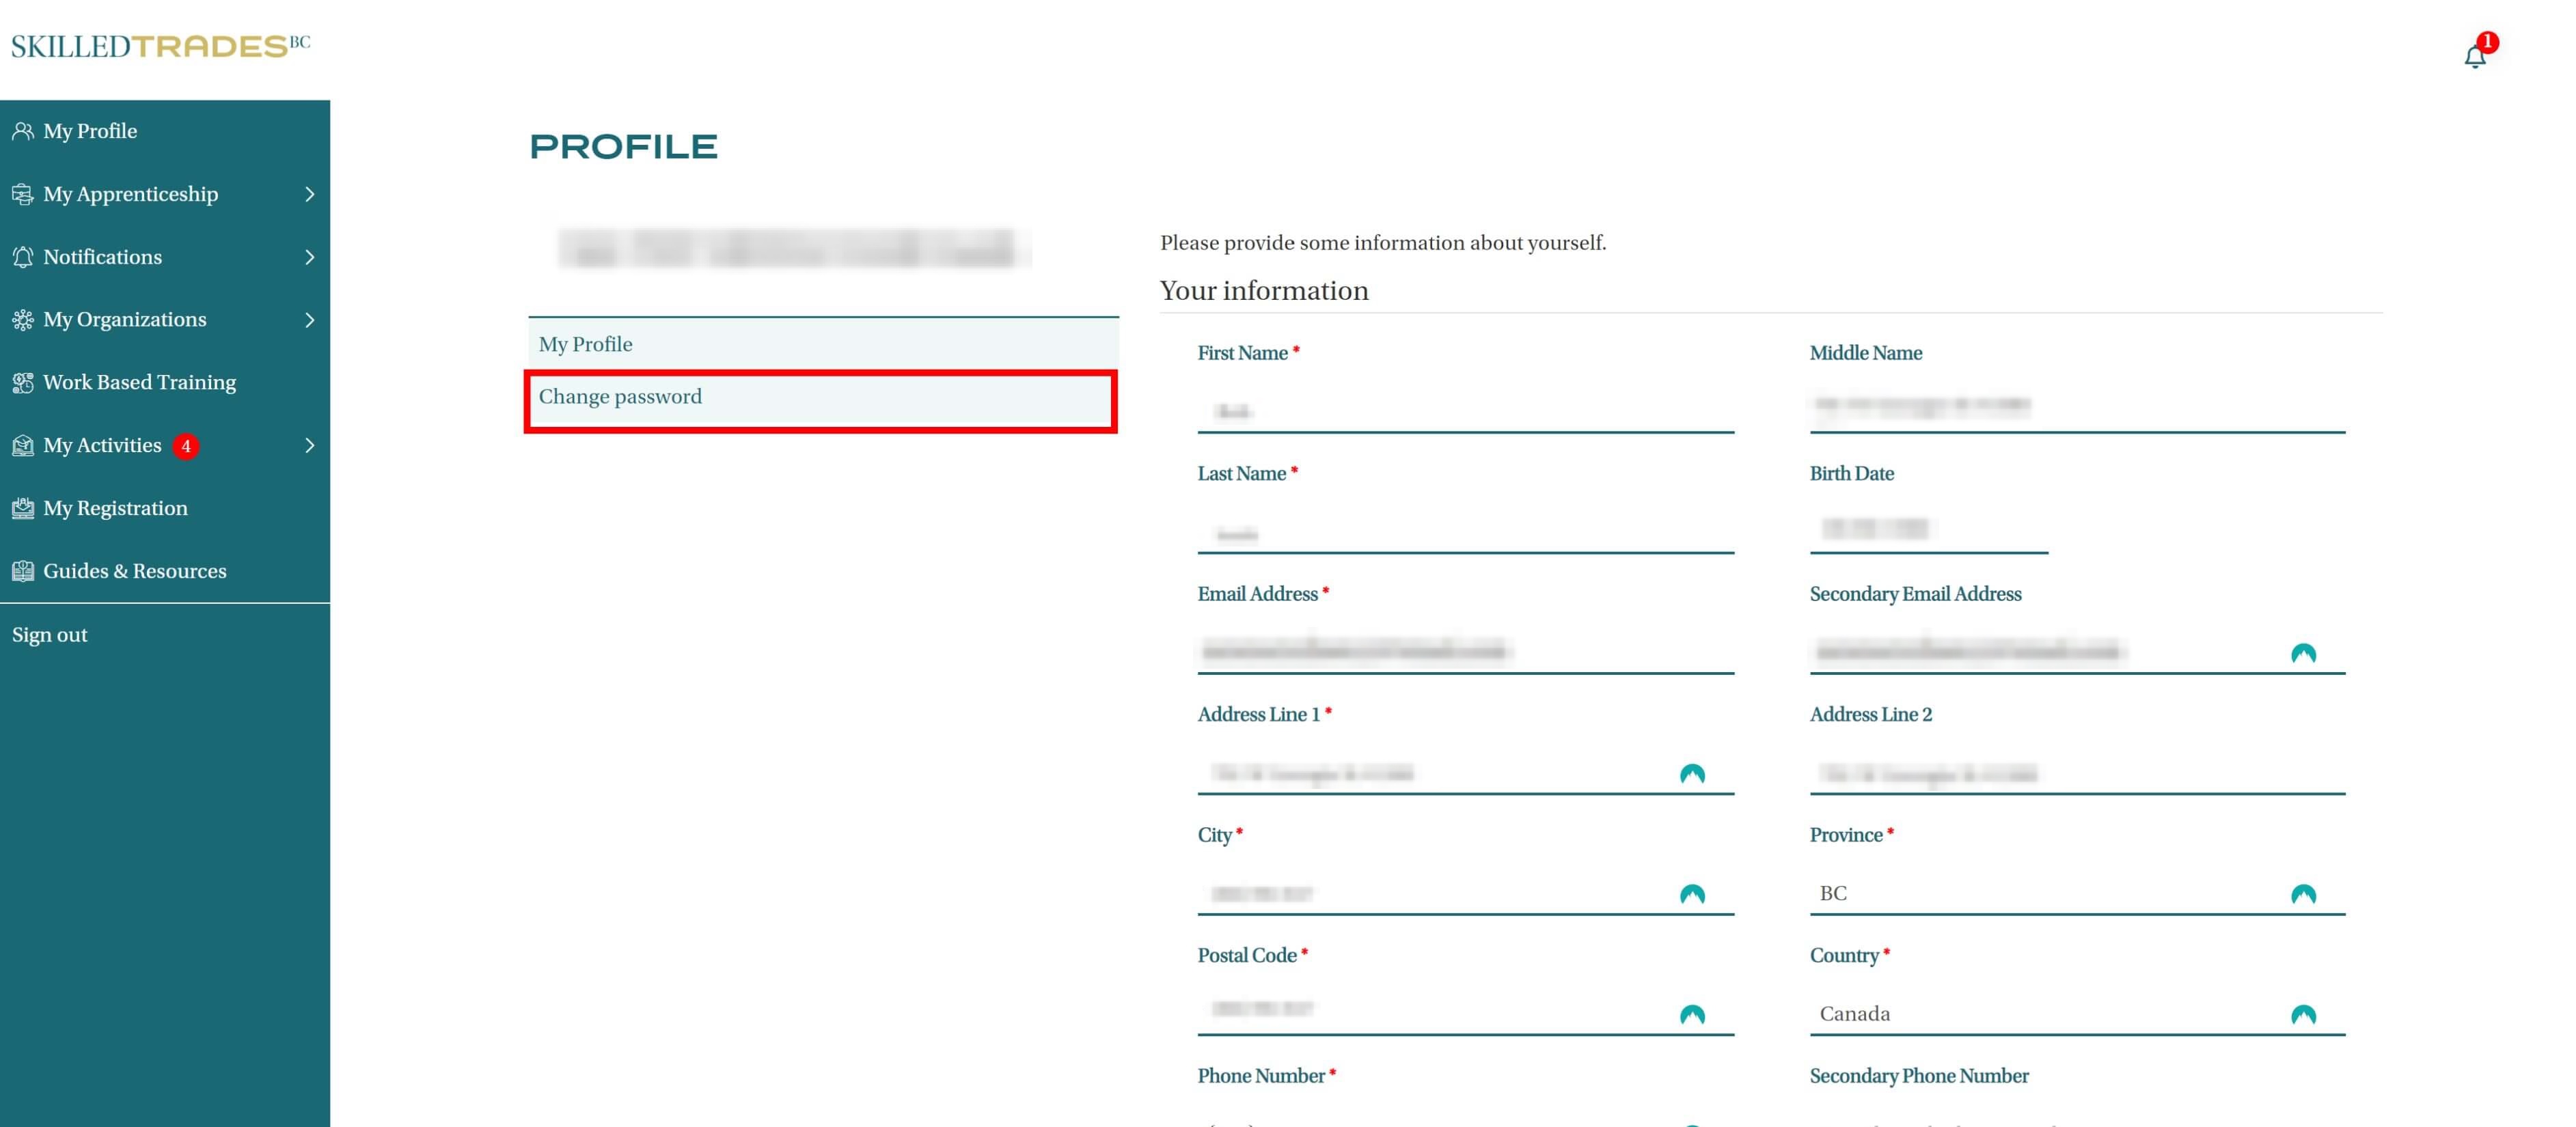The height and width of the screenshot is (1127, 2576).
Task: Click the SkilledTradesBC logo
Action: 160,46
